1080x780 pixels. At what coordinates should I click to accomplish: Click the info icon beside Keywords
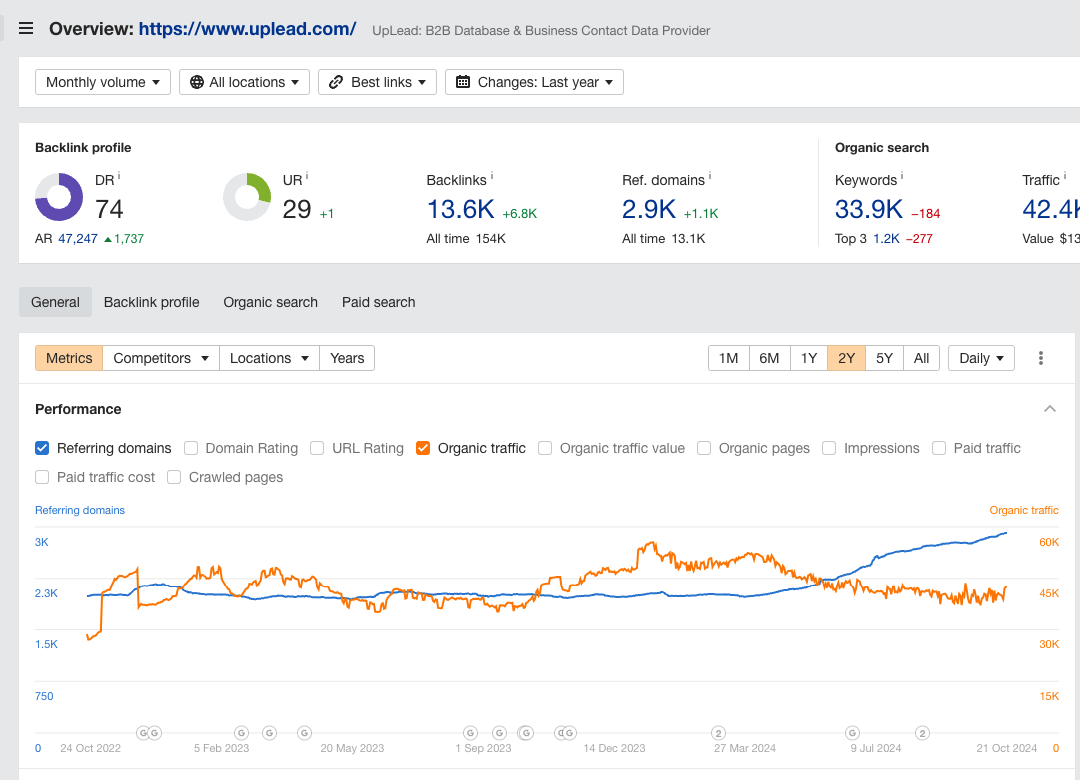[902, 177]
